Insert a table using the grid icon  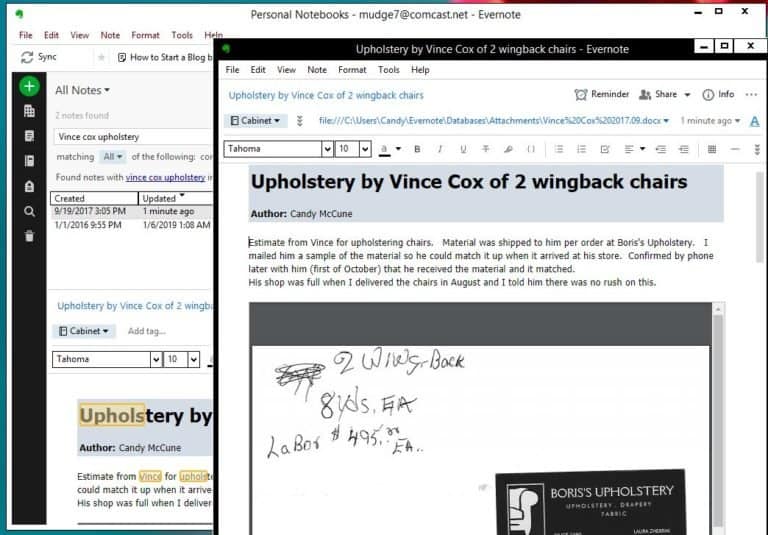(712, 149)
